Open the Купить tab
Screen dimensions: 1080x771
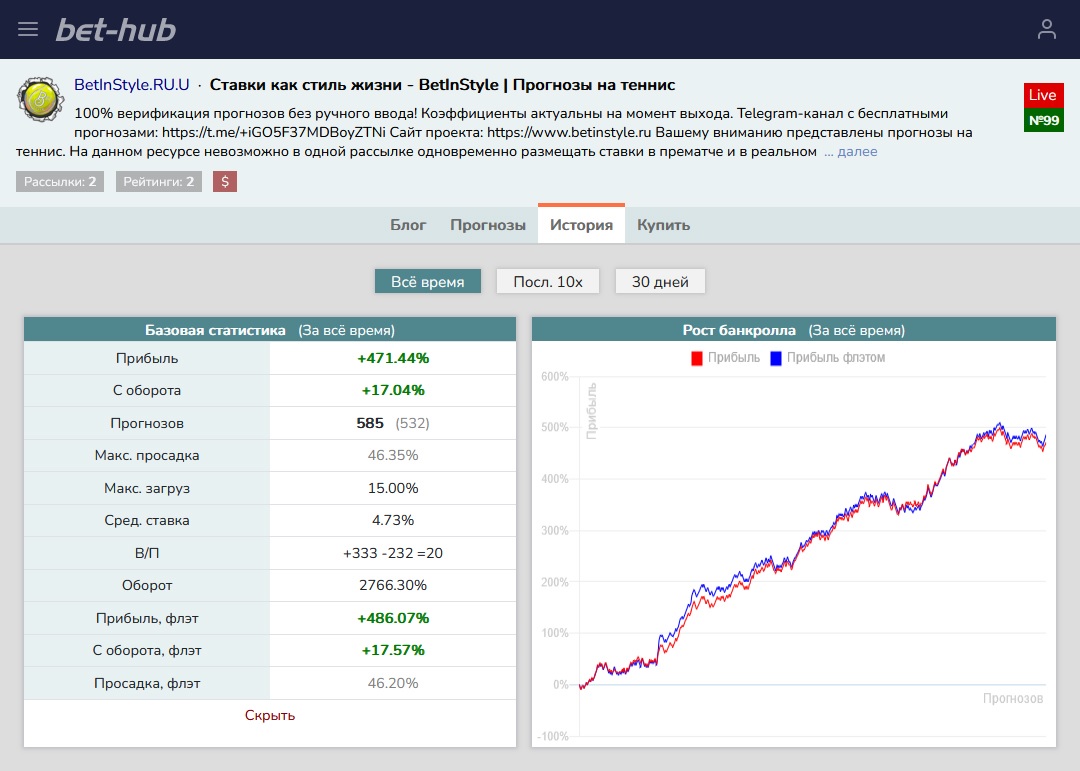pos(663,225)
